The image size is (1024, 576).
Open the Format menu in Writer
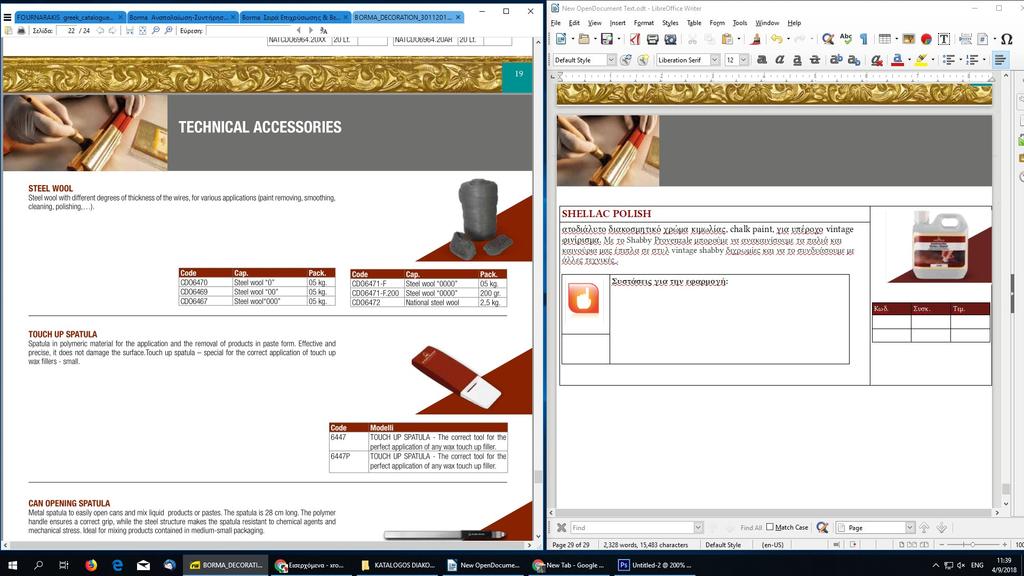point(643,23)
